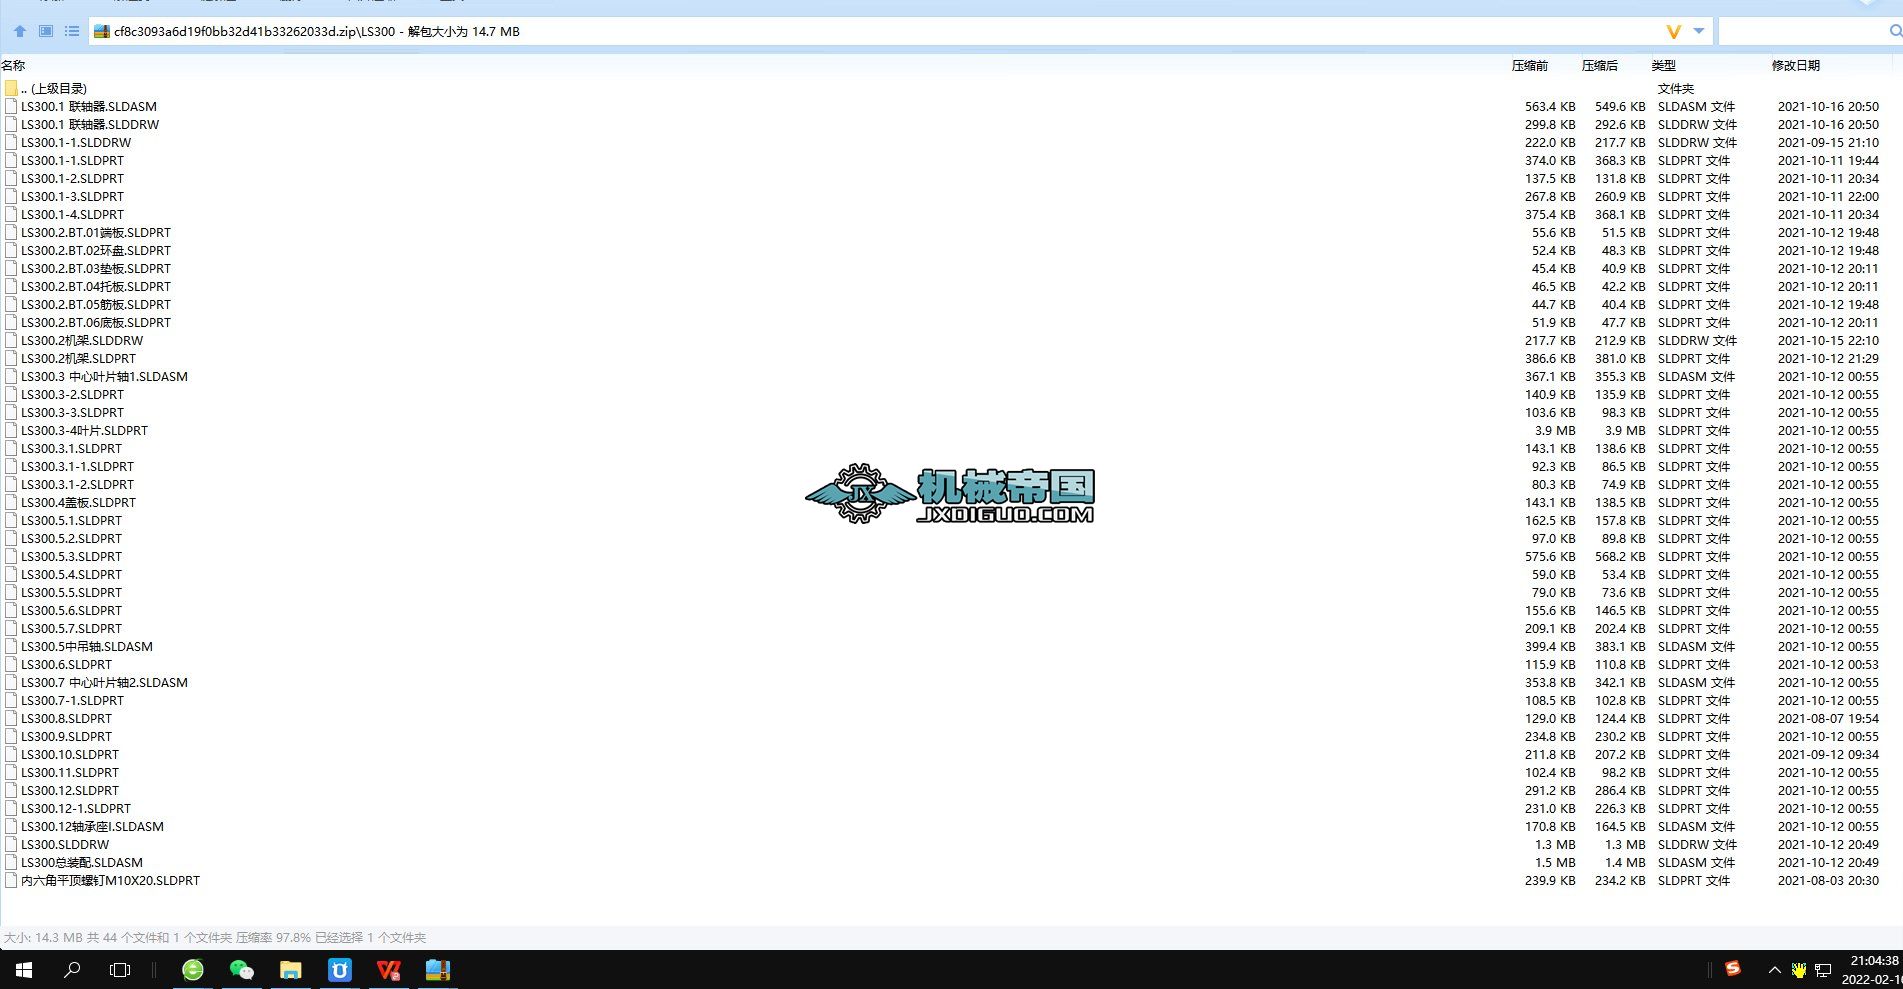Sort by the 名称 column header
The image size is (1903, 989).
[13, 65]
